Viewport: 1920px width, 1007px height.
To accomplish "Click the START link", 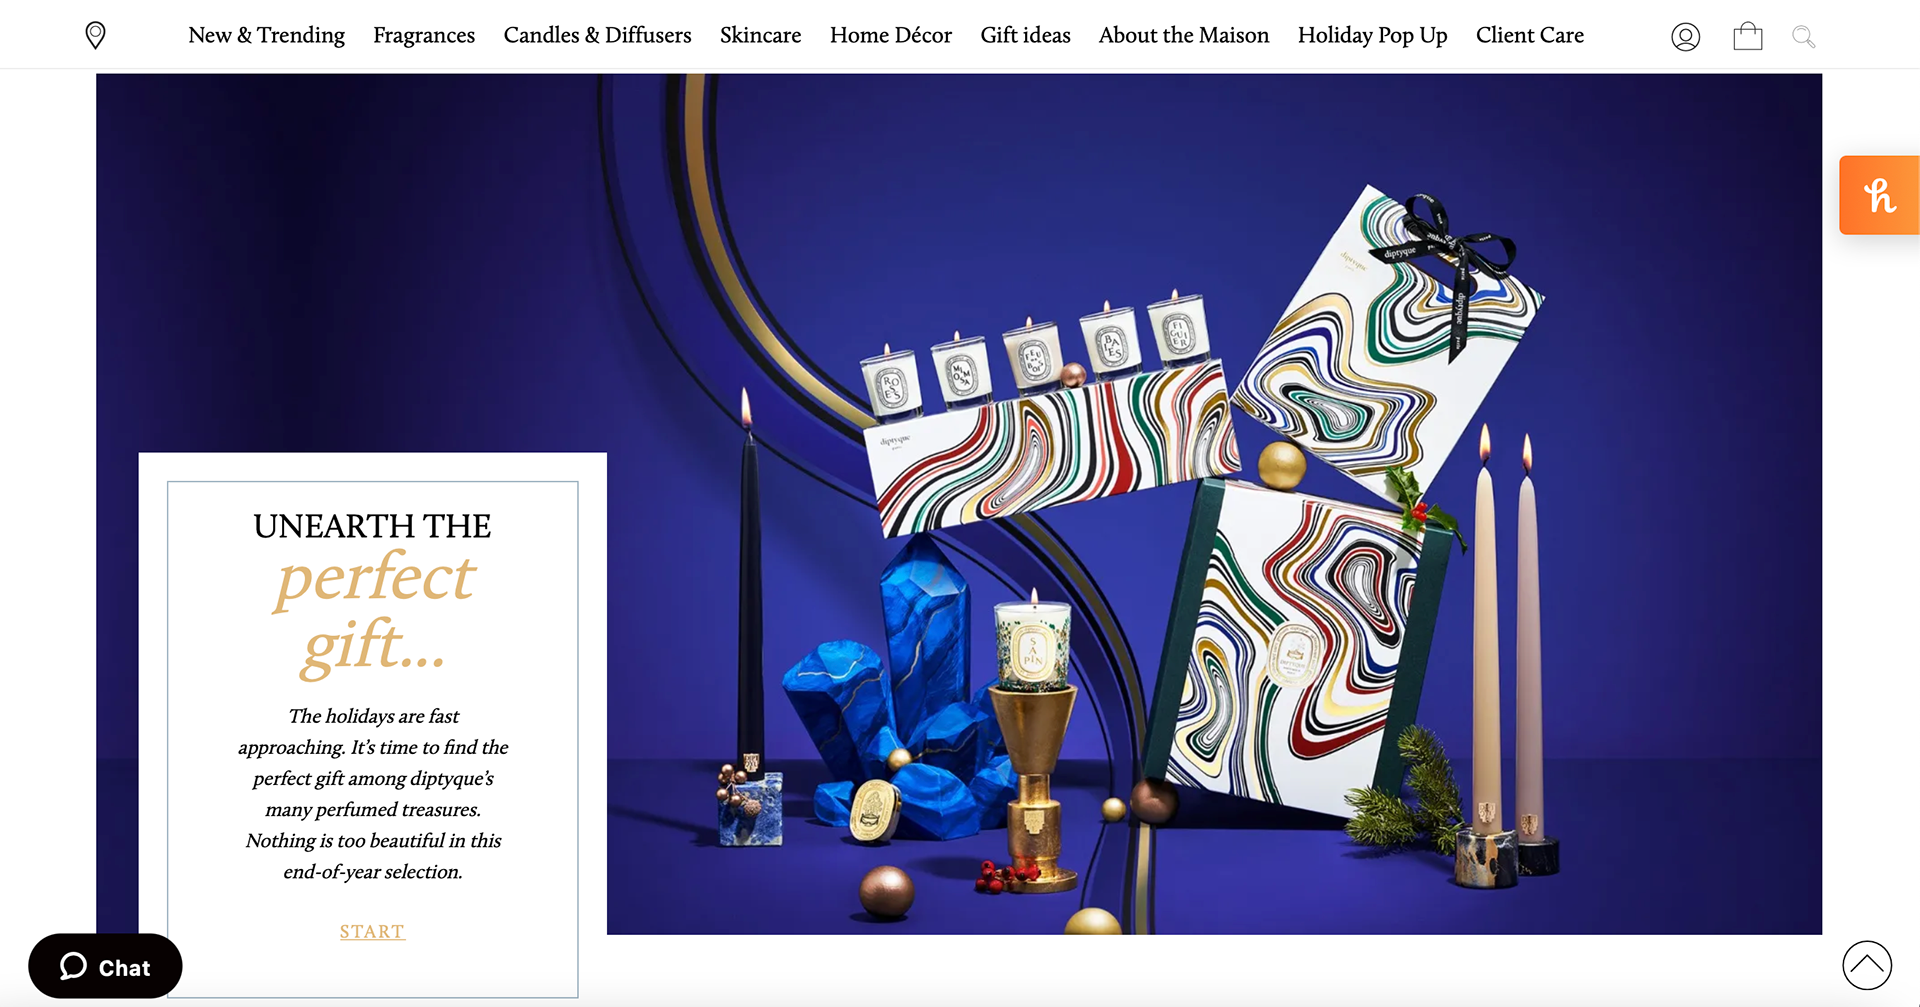I will click(372, 931).
